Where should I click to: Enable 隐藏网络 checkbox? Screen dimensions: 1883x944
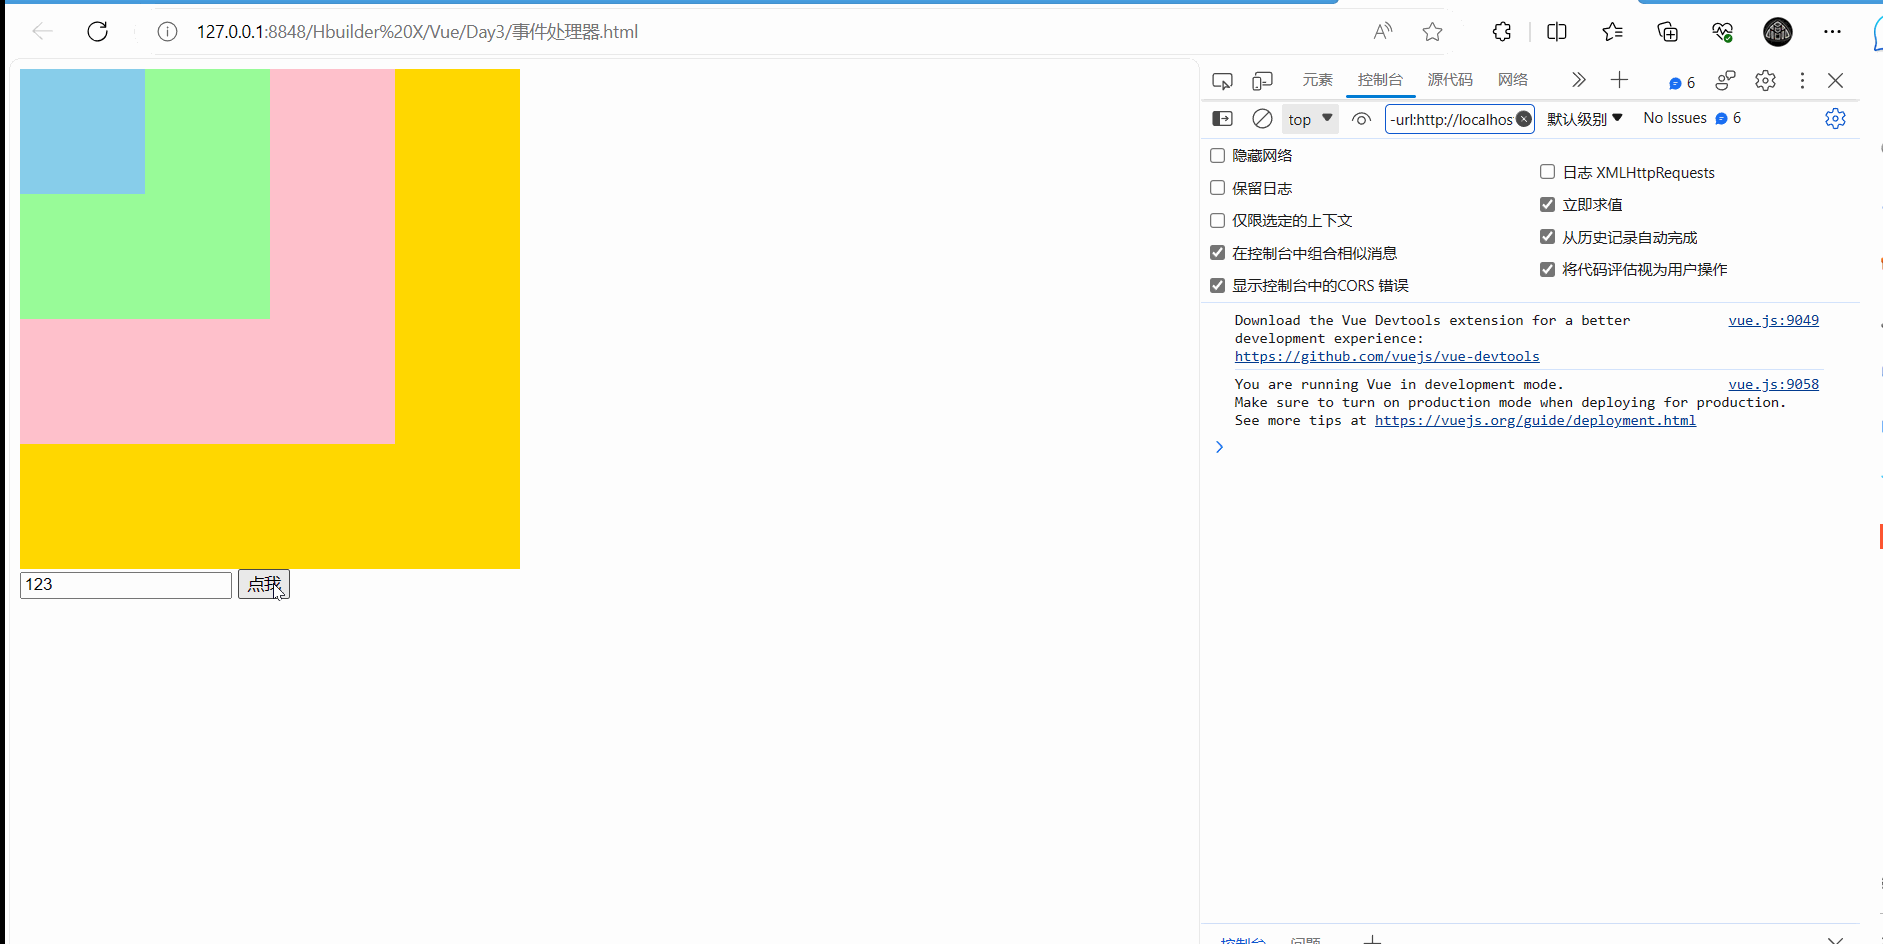(x=1217, y=155)
